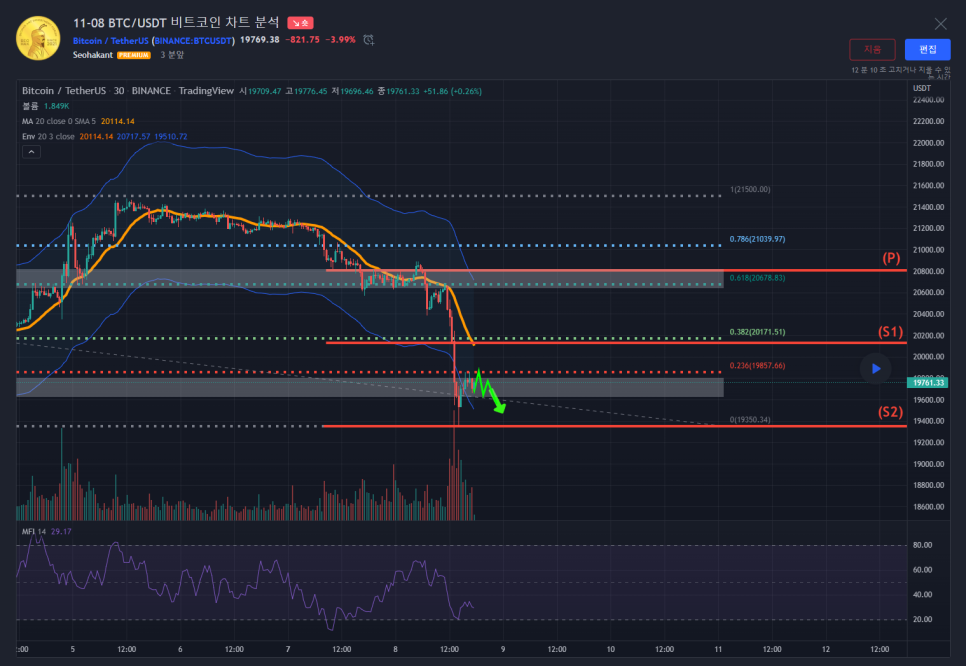
Task: Collapse the indicator legend with chevron button
Action: coord(31,152)
